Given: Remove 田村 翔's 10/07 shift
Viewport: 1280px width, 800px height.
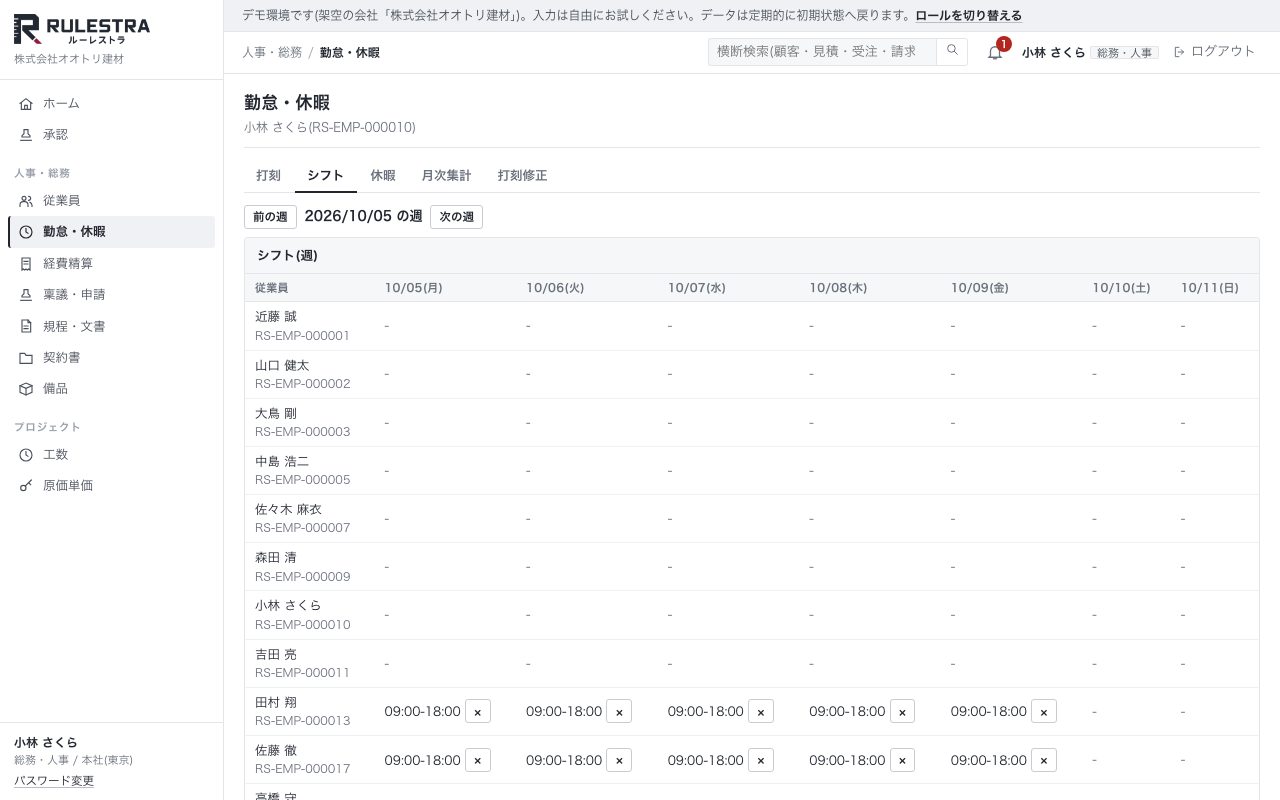Looking at the screenshot, I should click(761, 712).
